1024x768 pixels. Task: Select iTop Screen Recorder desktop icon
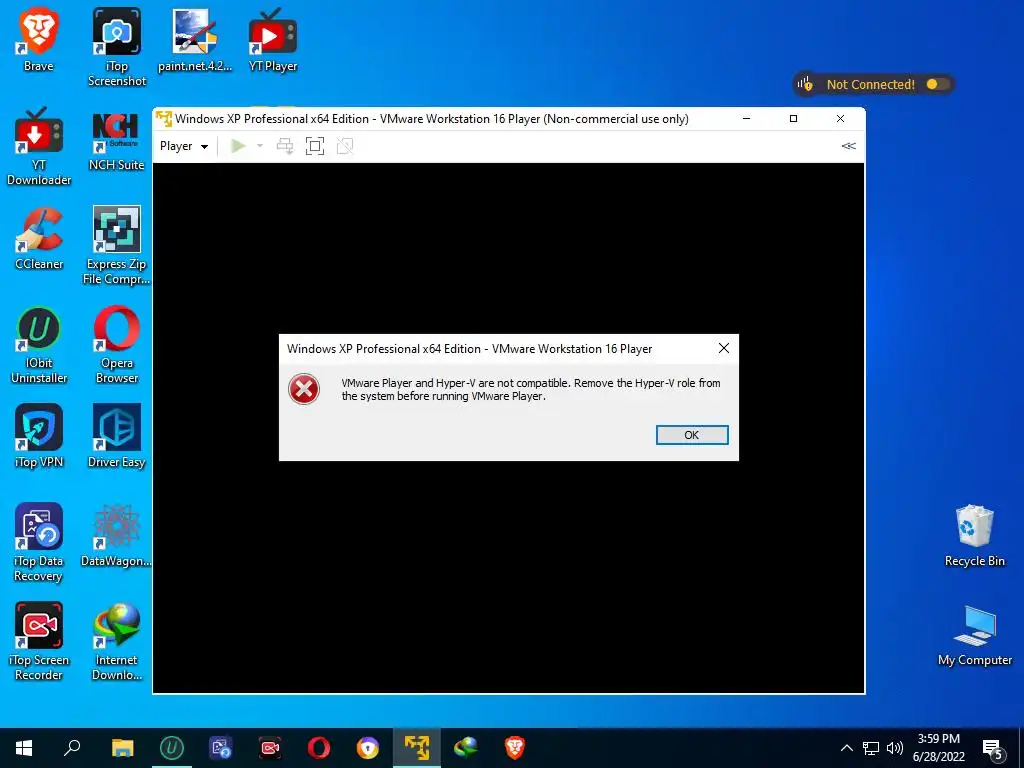pos(39,641)
